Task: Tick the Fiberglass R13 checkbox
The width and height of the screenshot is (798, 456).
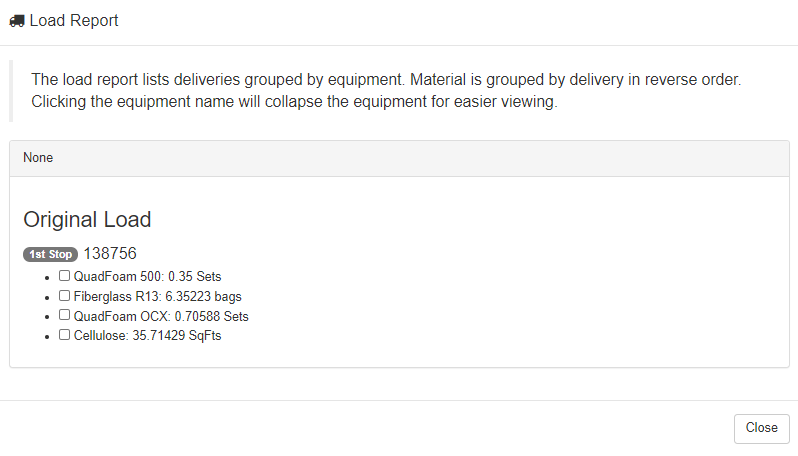Action: [x=64, y=295]
